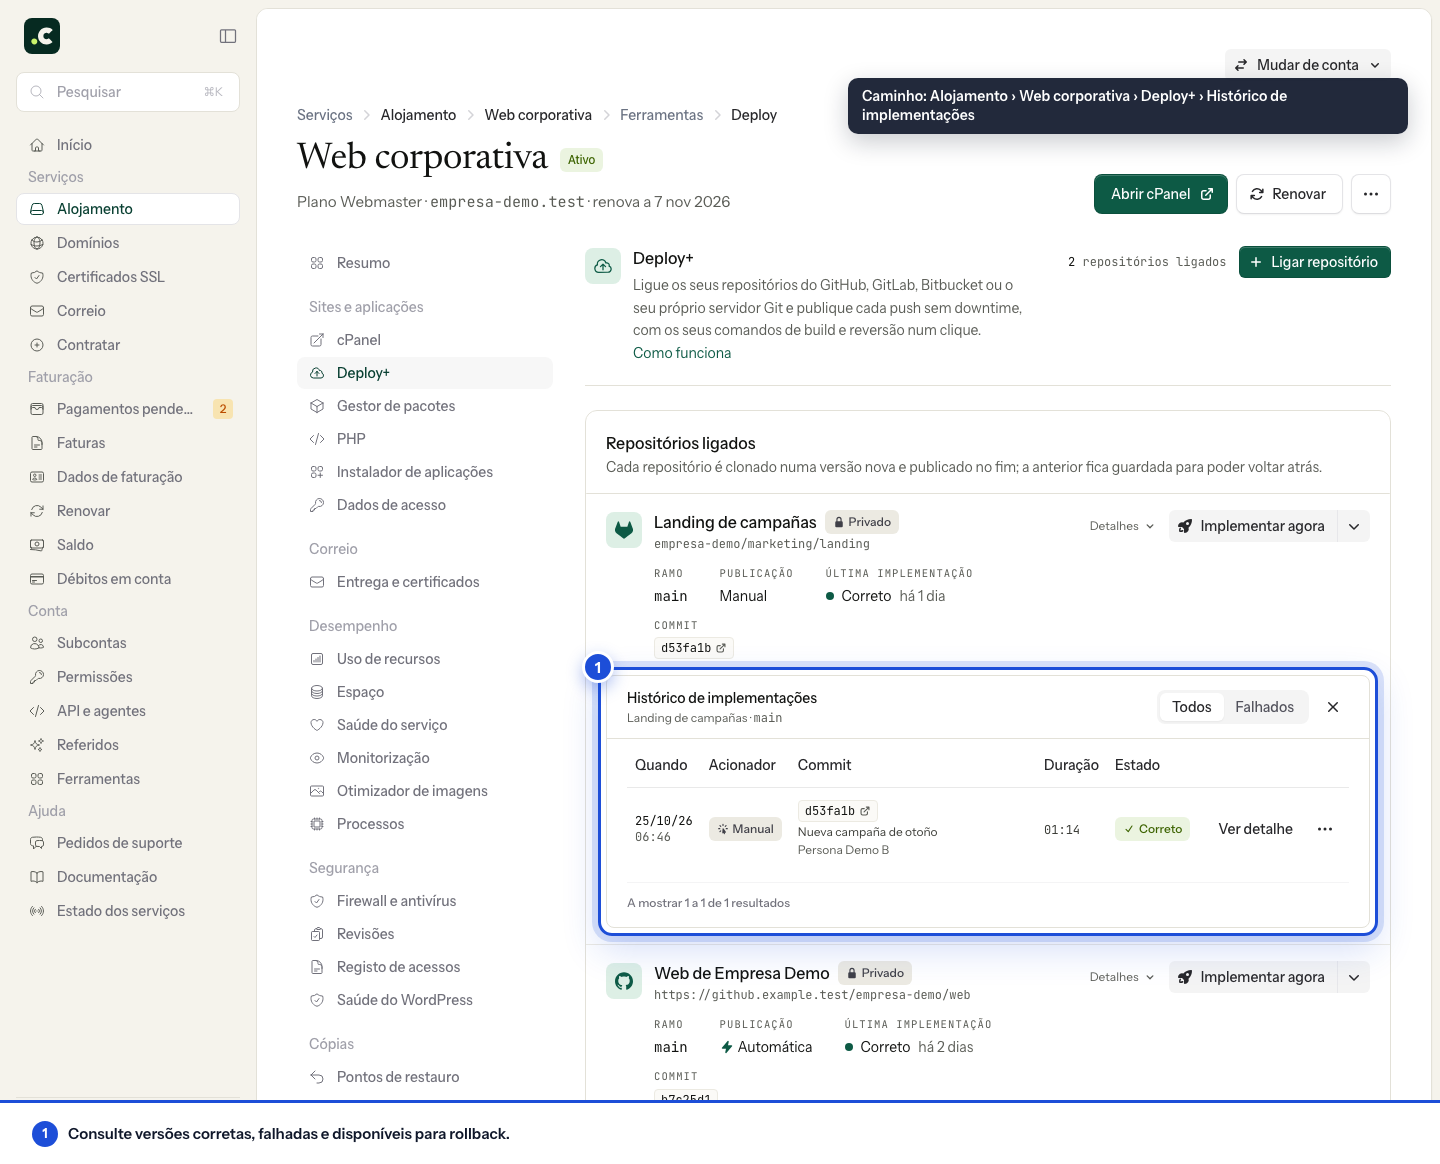Open row actions menu for the 25/10/26 deployment
Image resolution: width=1440 pixels, height=1164 pixels.
tap(1325, 829)
